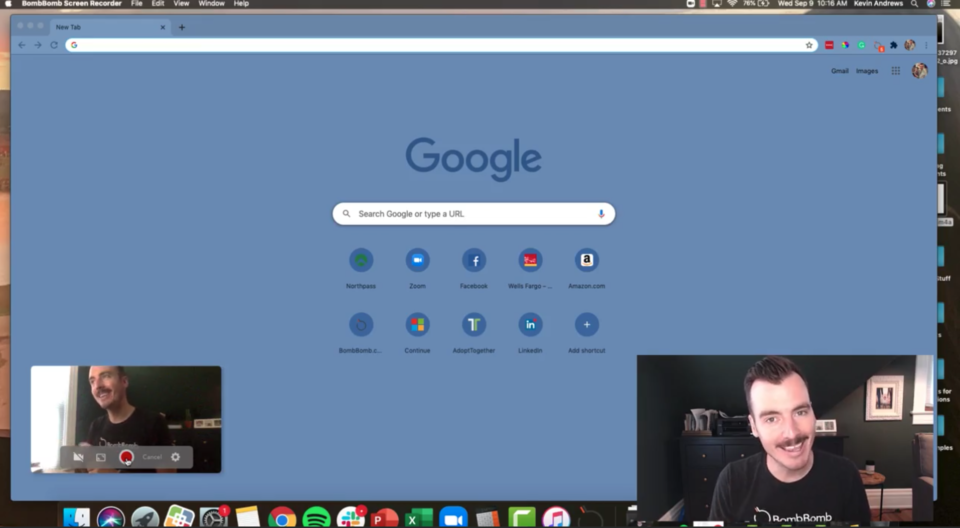This screenshot has height=528, width=960.
Task: Open a new tab with plus button
Action: [181, 27]
